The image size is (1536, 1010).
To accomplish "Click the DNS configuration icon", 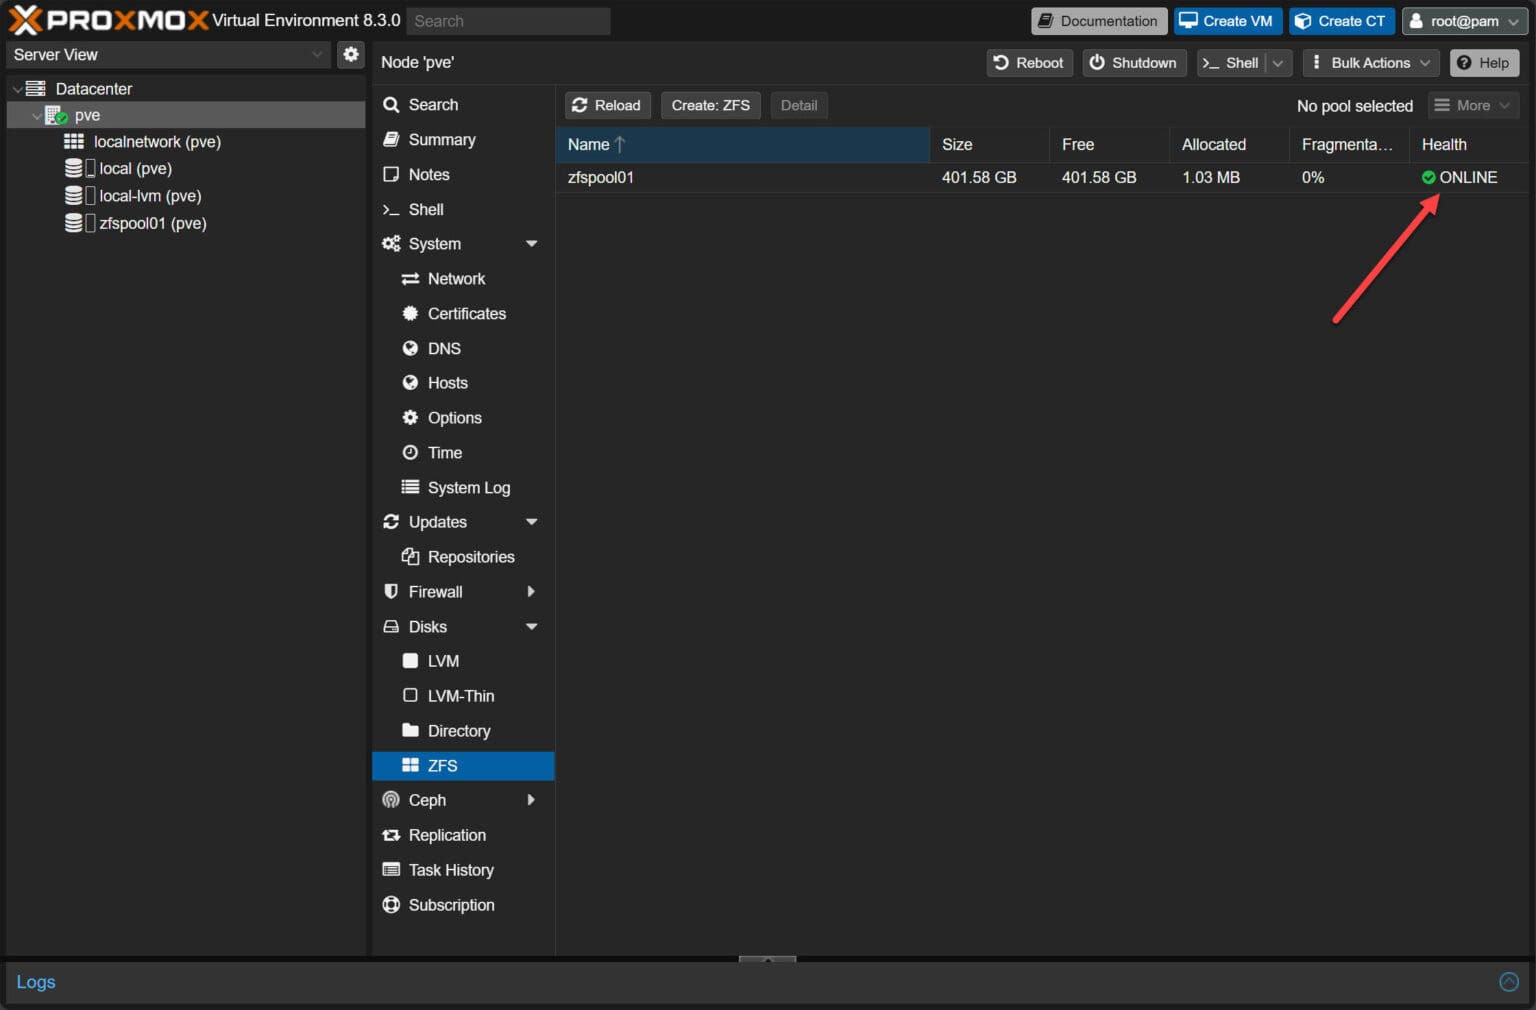I will point(411,348).
